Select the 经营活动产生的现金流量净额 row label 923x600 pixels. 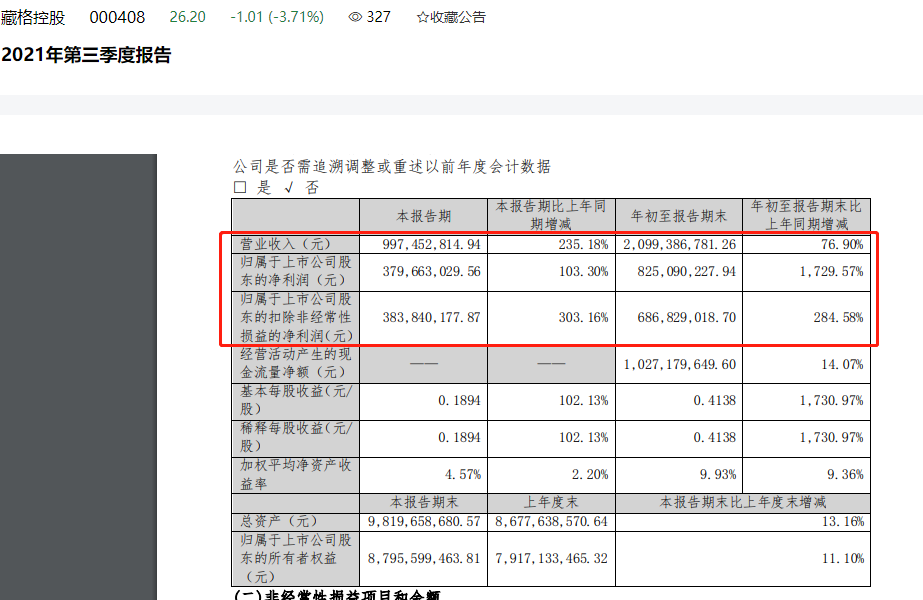pos(294,364)
